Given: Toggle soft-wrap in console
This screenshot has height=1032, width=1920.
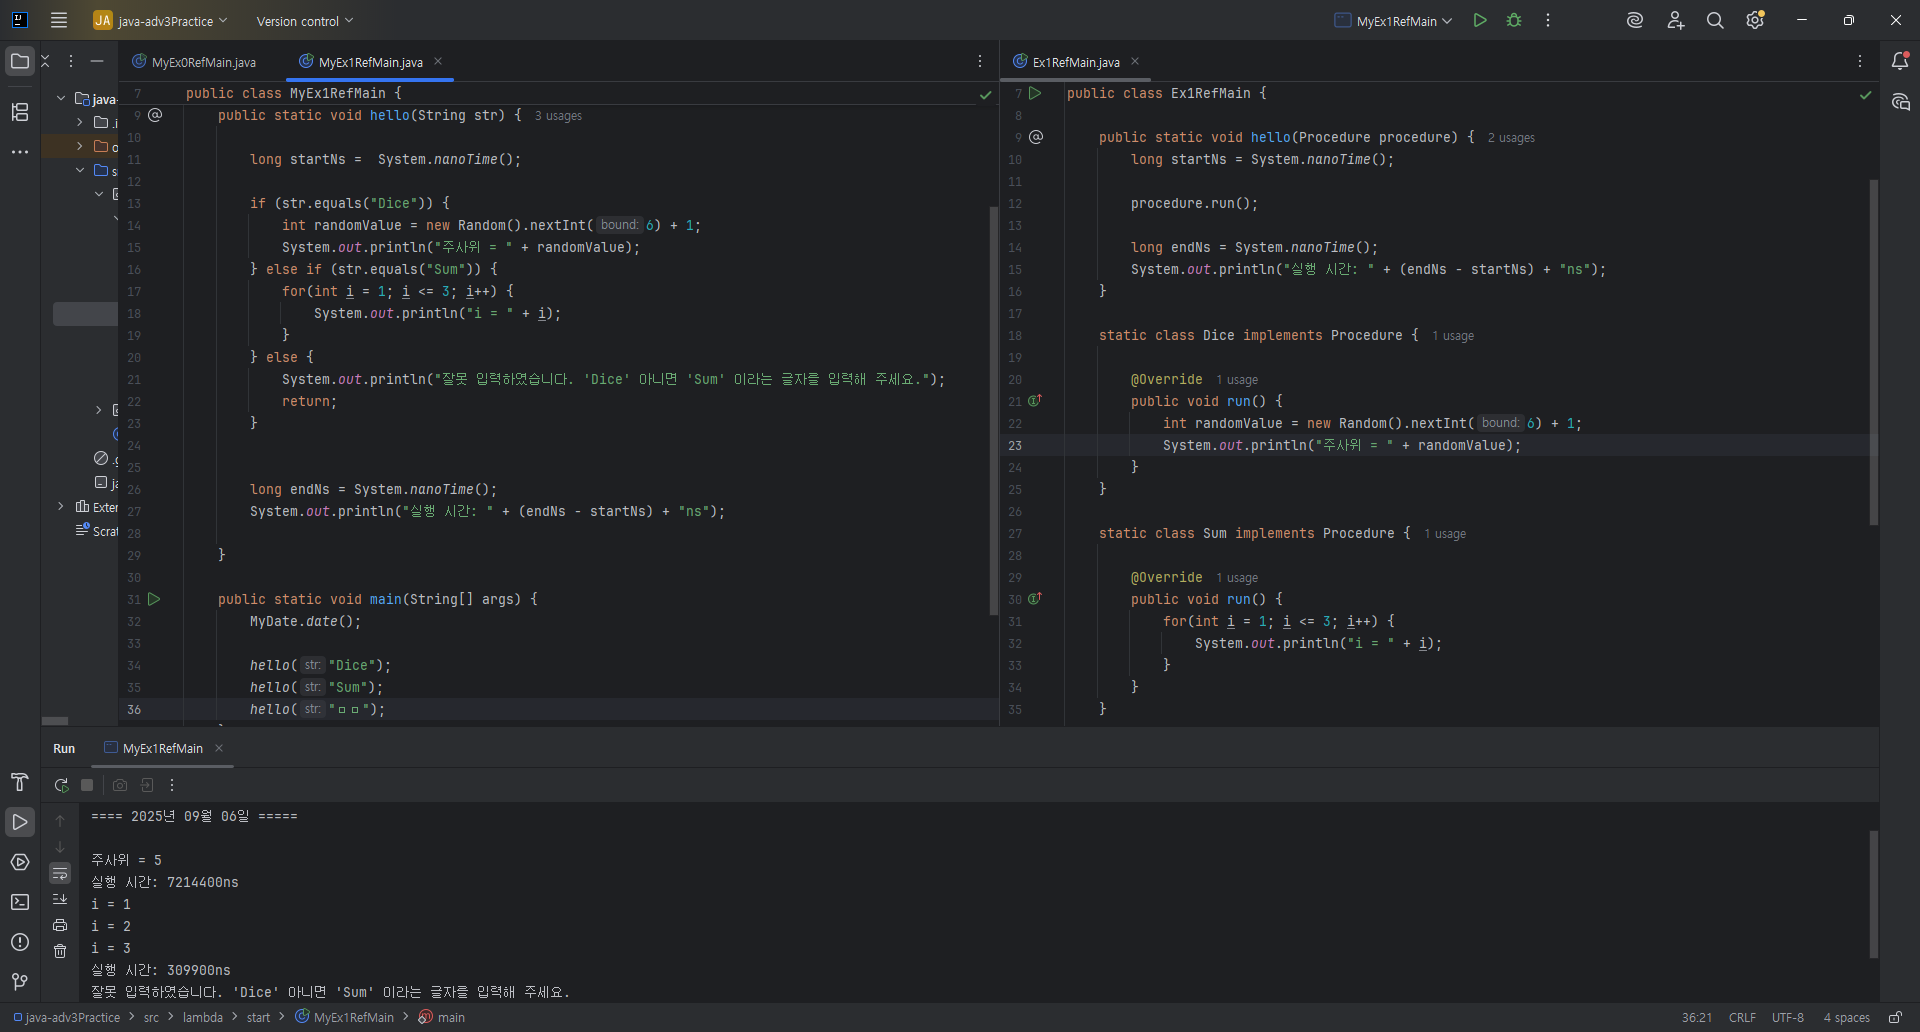Looking at the screenshot, I should pyautogui.click(x=60, y=873).
